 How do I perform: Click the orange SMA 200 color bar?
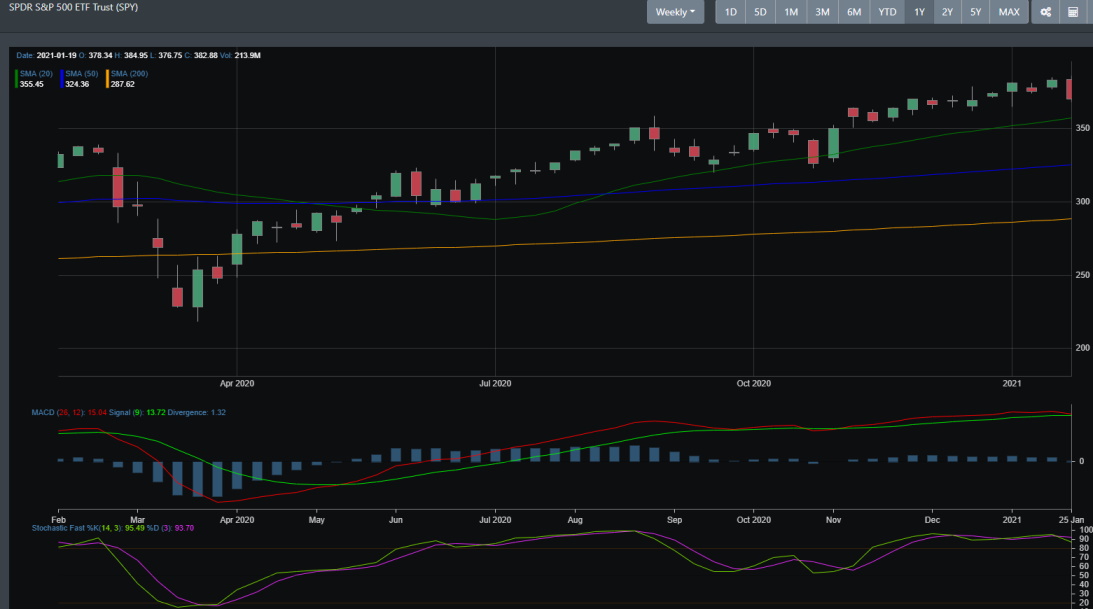tap(107, 79)
